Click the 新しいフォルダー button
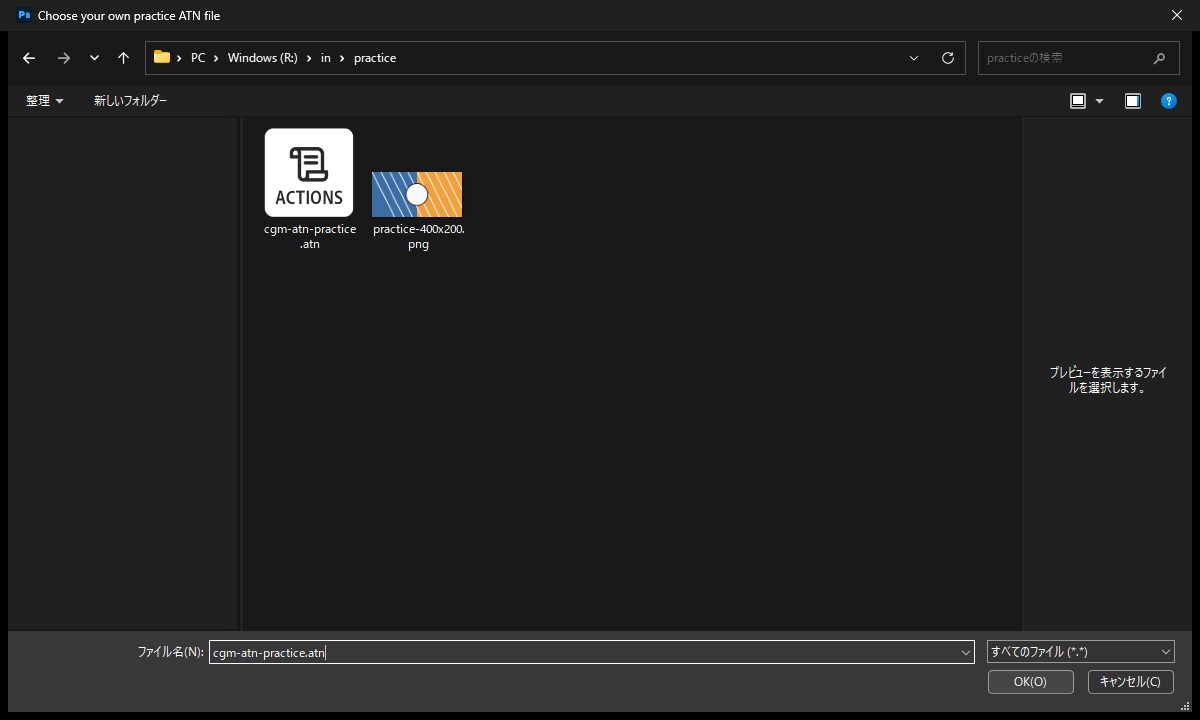This screenshot has height=720, width=1200. [x=131, y=101]
